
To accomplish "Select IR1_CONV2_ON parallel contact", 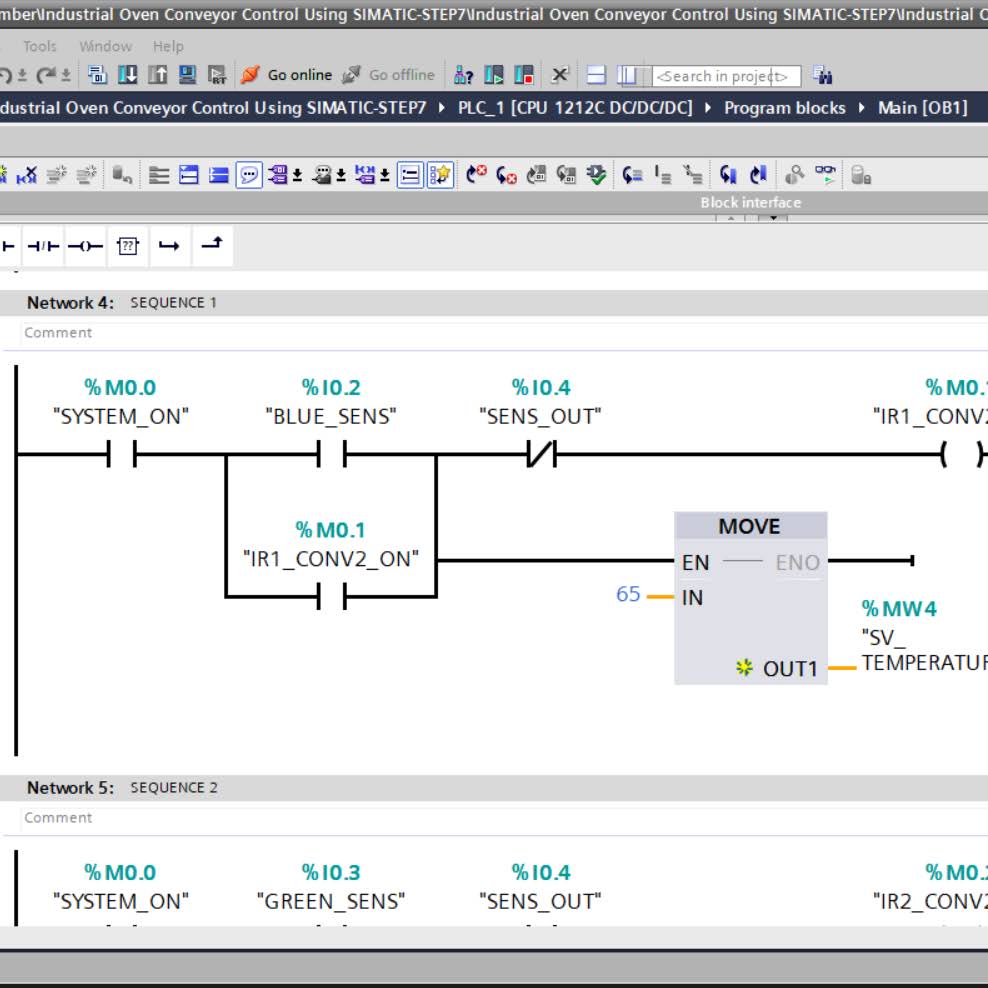I will click(331, 596).
